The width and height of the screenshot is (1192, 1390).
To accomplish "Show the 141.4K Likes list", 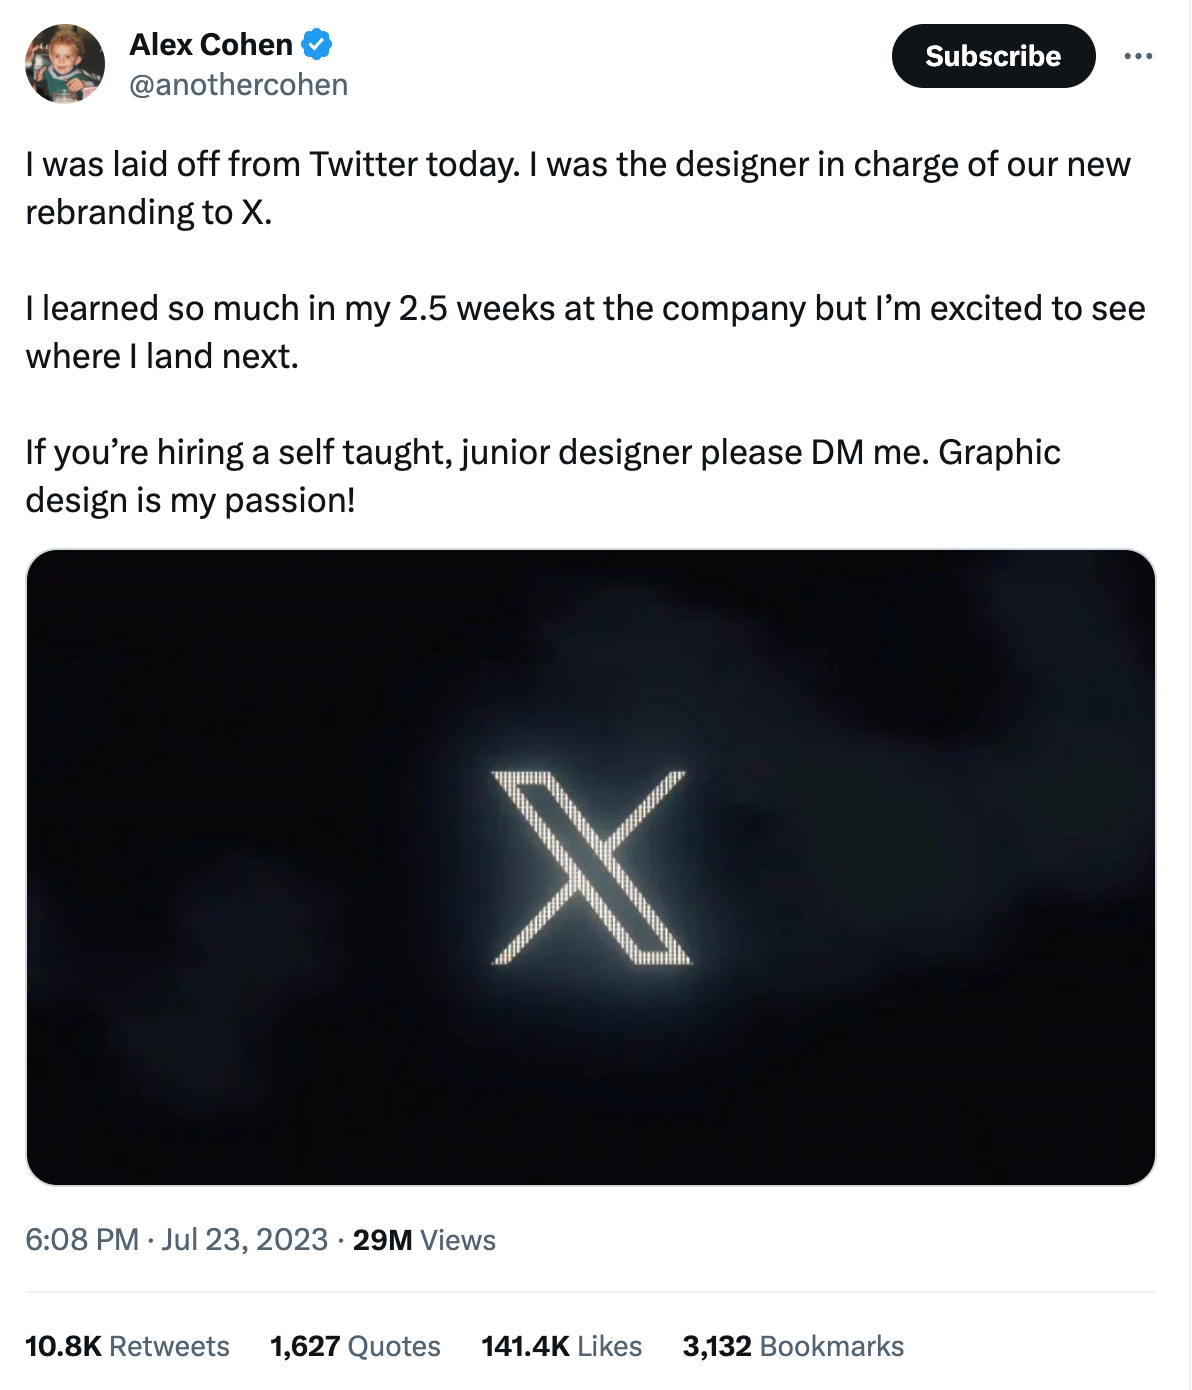I will click(561, 1346).
